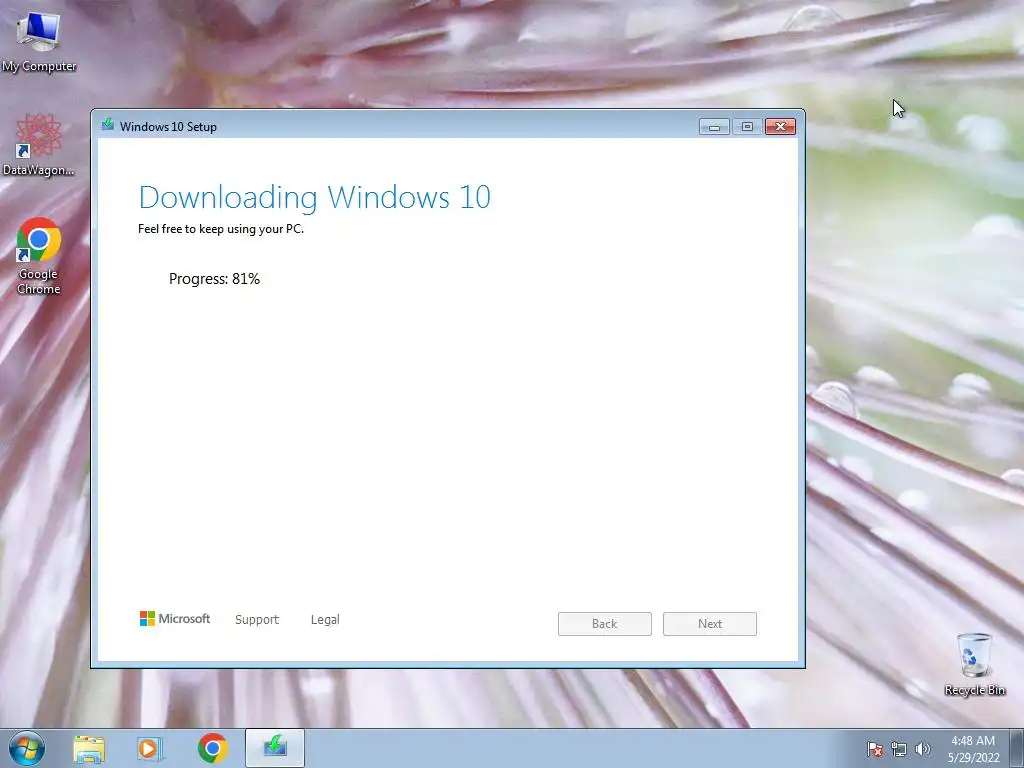Select the DataWagon desktop shortcut
This screenshot has height=768, width=1024.
[x=39, y=145]
